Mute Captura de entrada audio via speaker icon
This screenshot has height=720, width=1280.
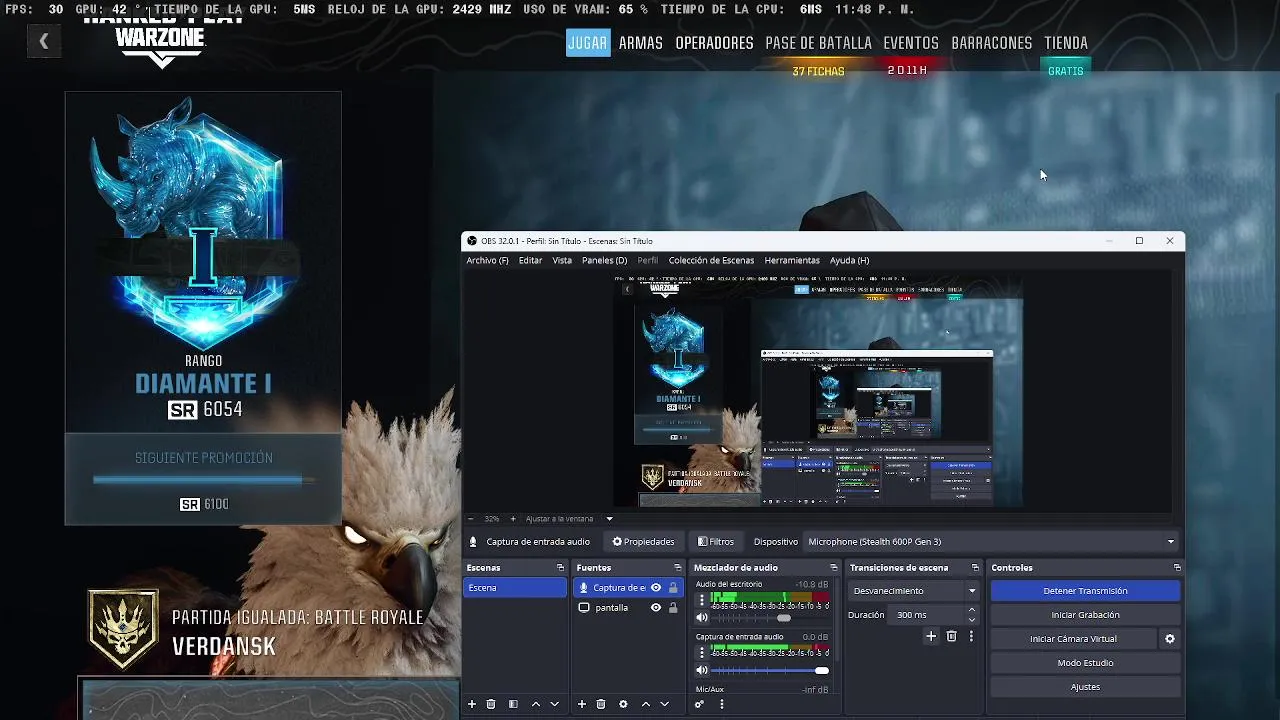point(702,671)
